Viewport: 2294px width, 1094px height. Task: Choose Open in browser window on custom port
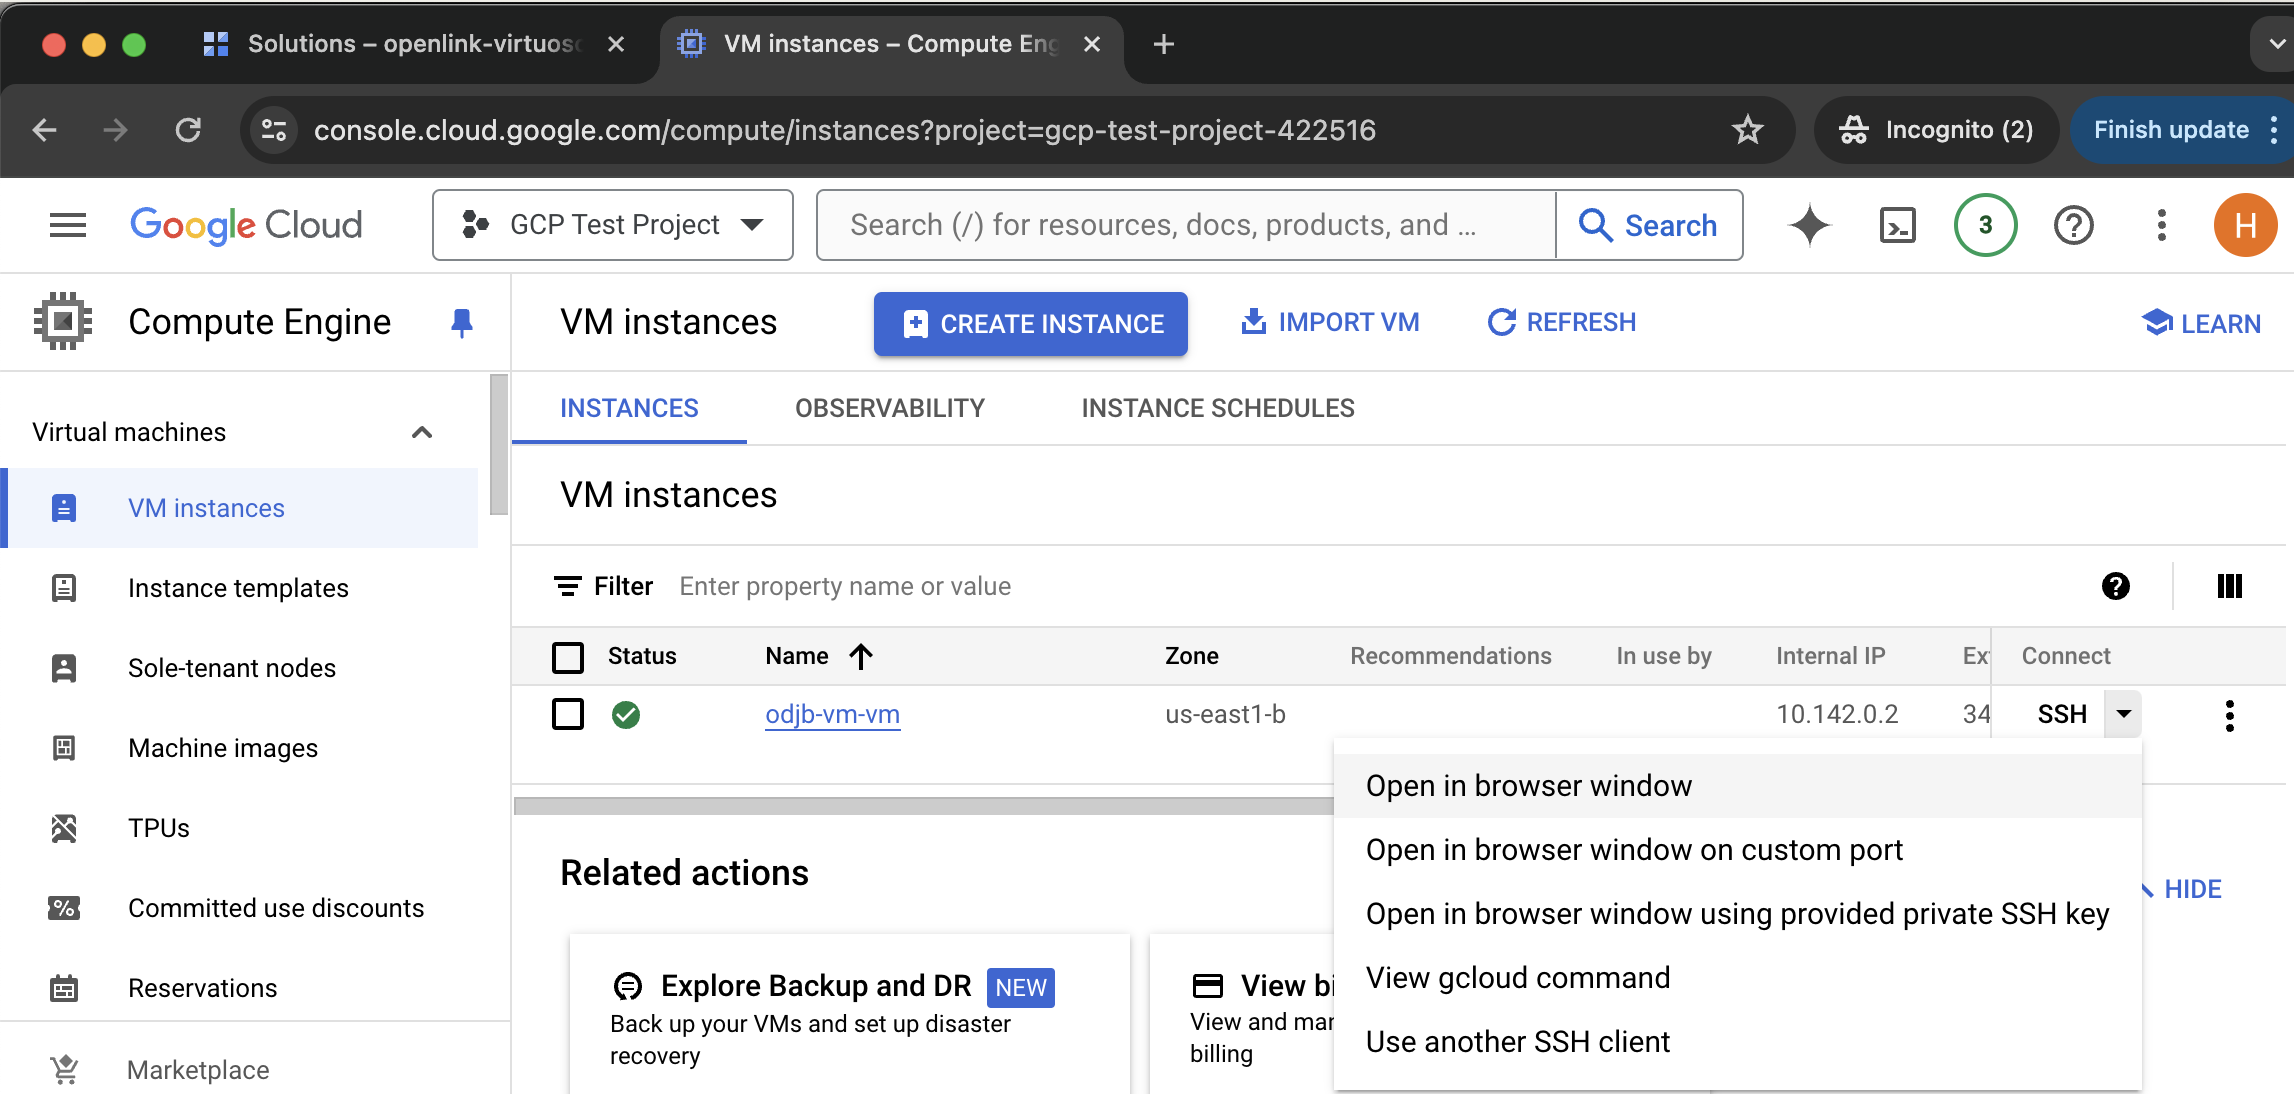pos(1738,850)
